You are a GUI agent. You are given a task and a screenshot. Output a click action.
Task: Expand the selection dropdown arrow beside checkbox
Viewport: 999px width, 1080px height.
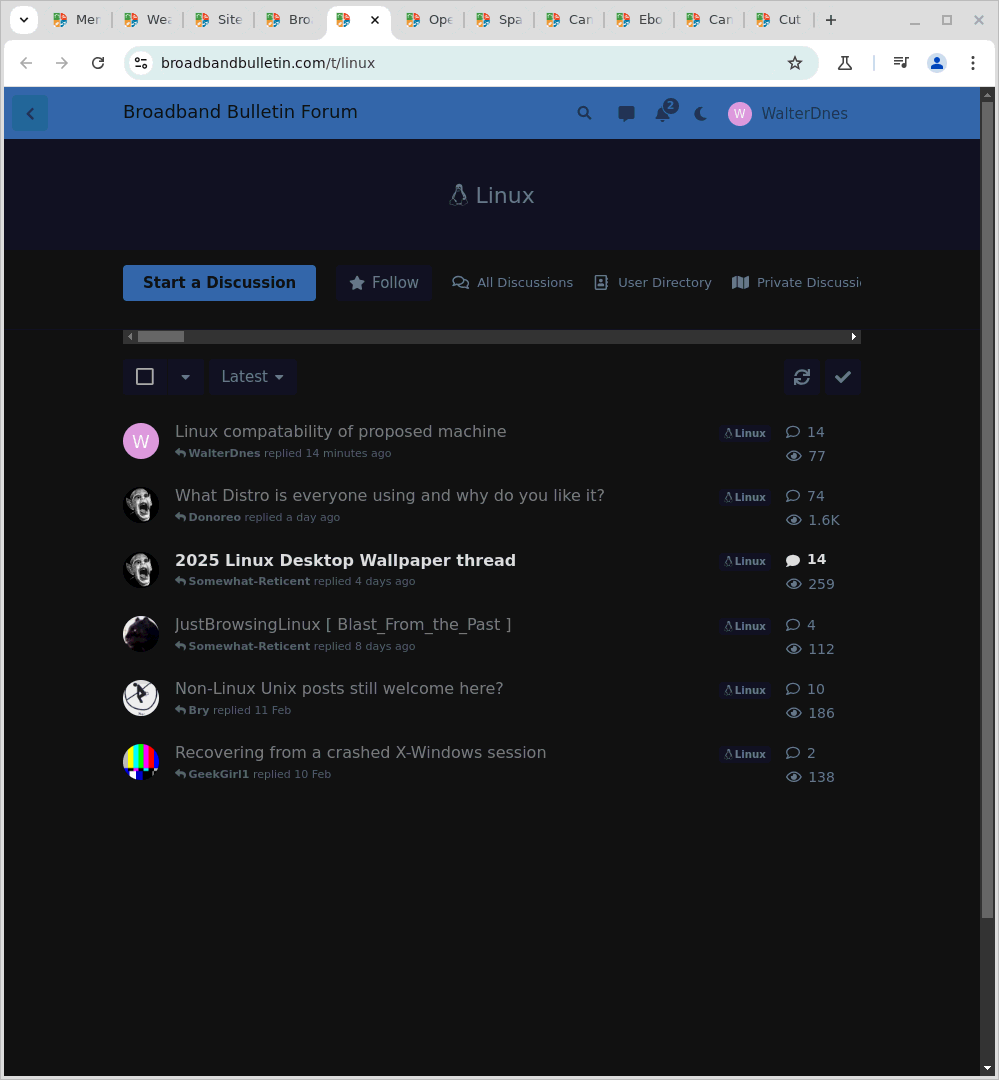coord(185,377)
